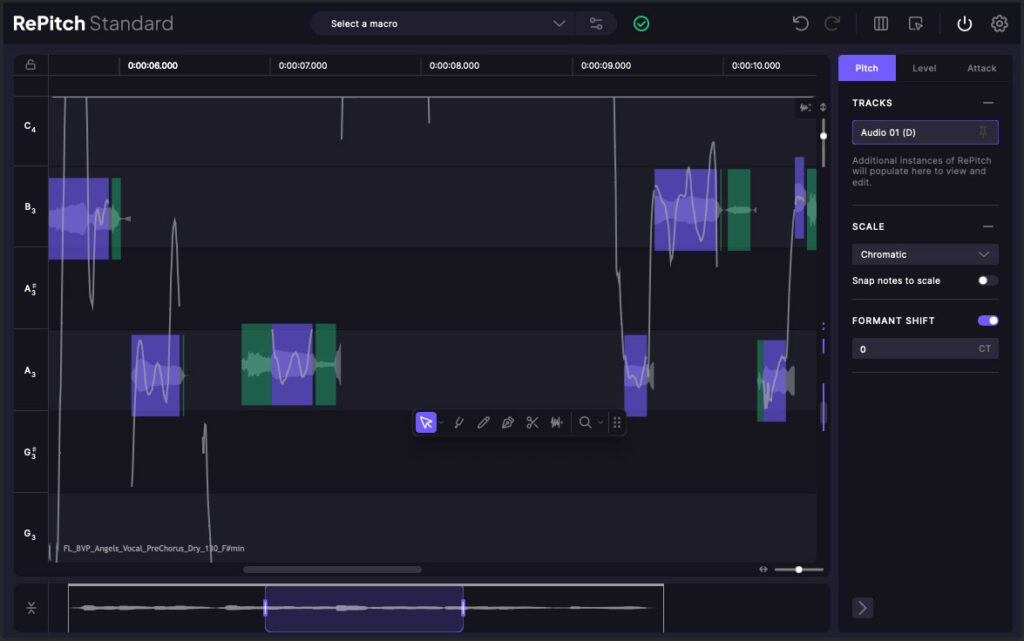Switch to the Level tab
This screenshot has height=641, width=1024.
pyautogui.click(x=924, y=68)
